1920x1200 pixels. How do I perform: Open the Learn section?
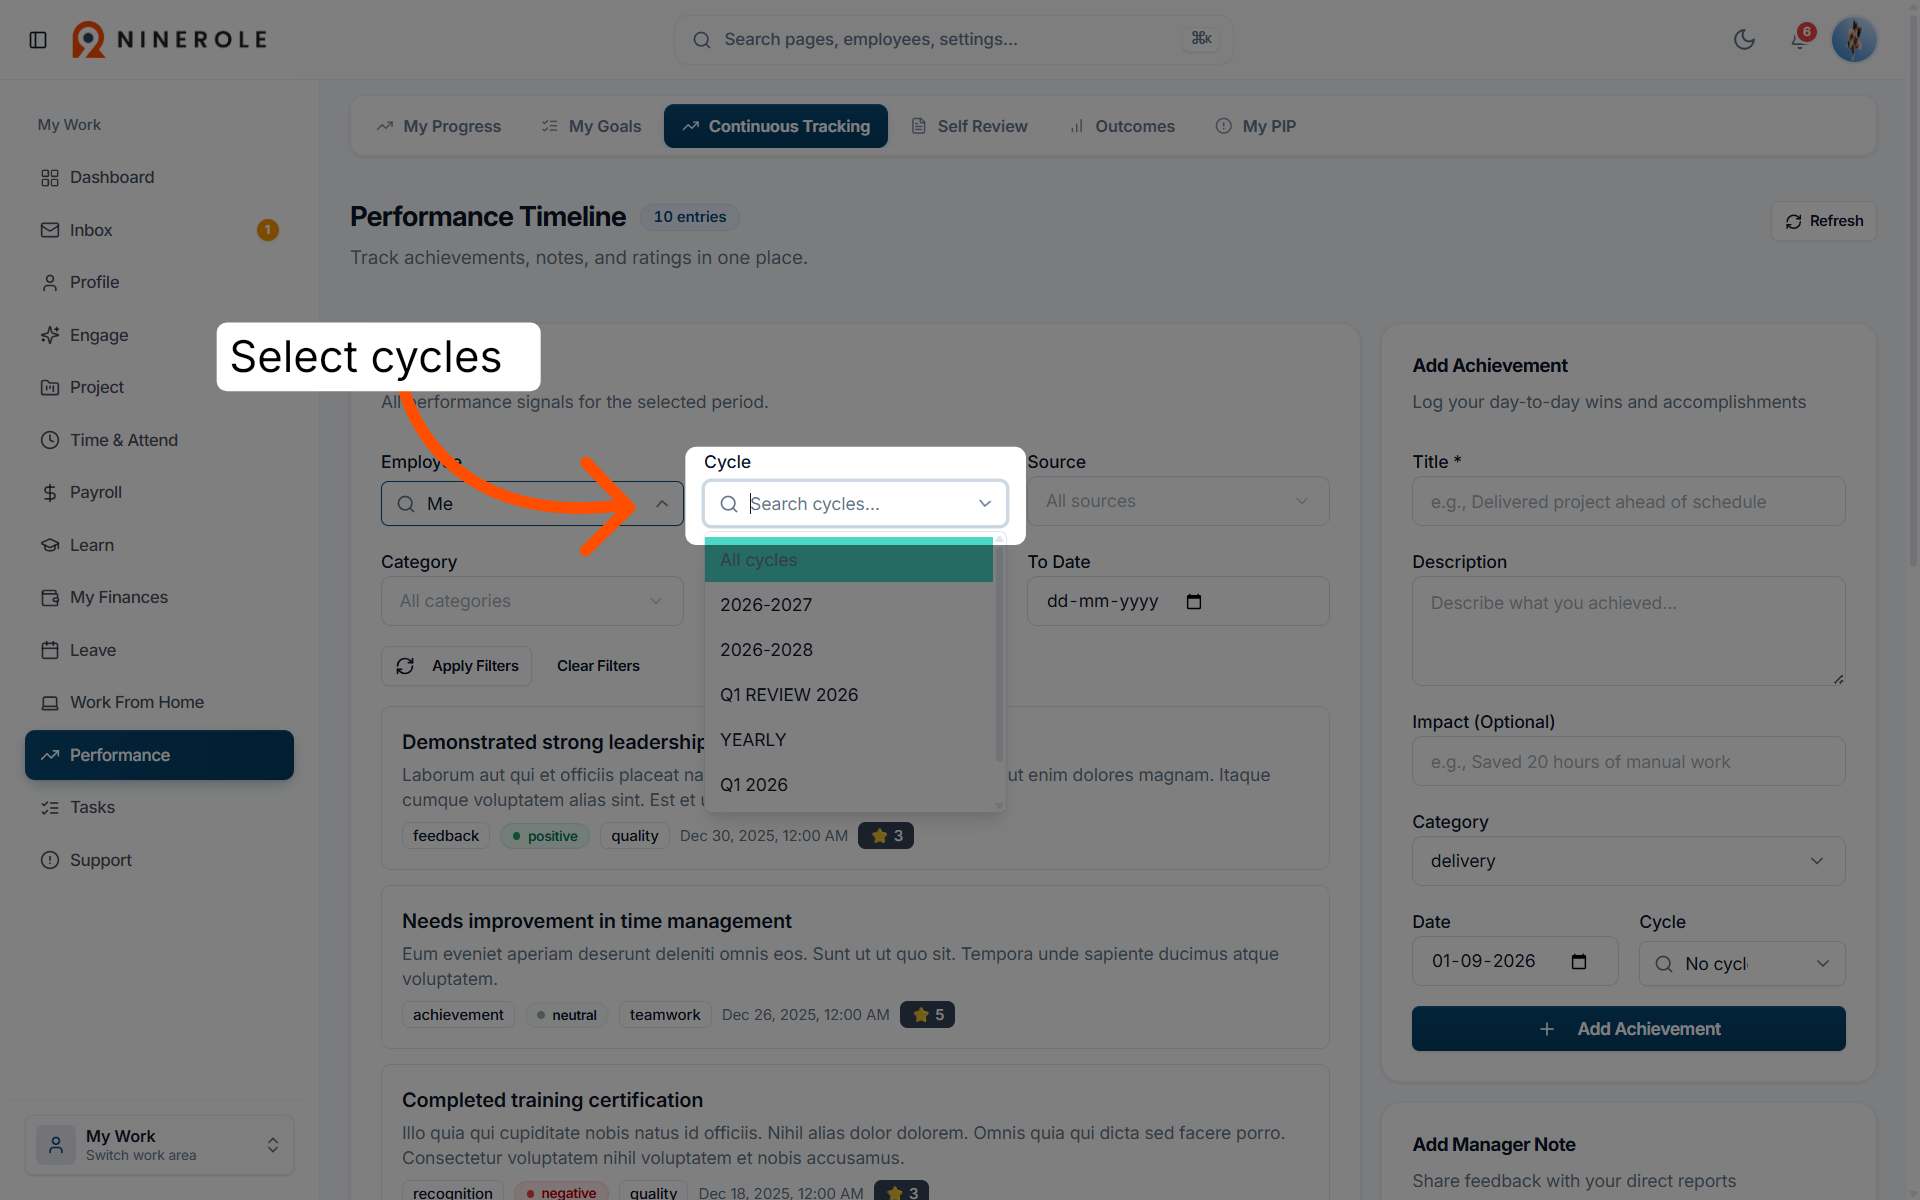[159, 545]
